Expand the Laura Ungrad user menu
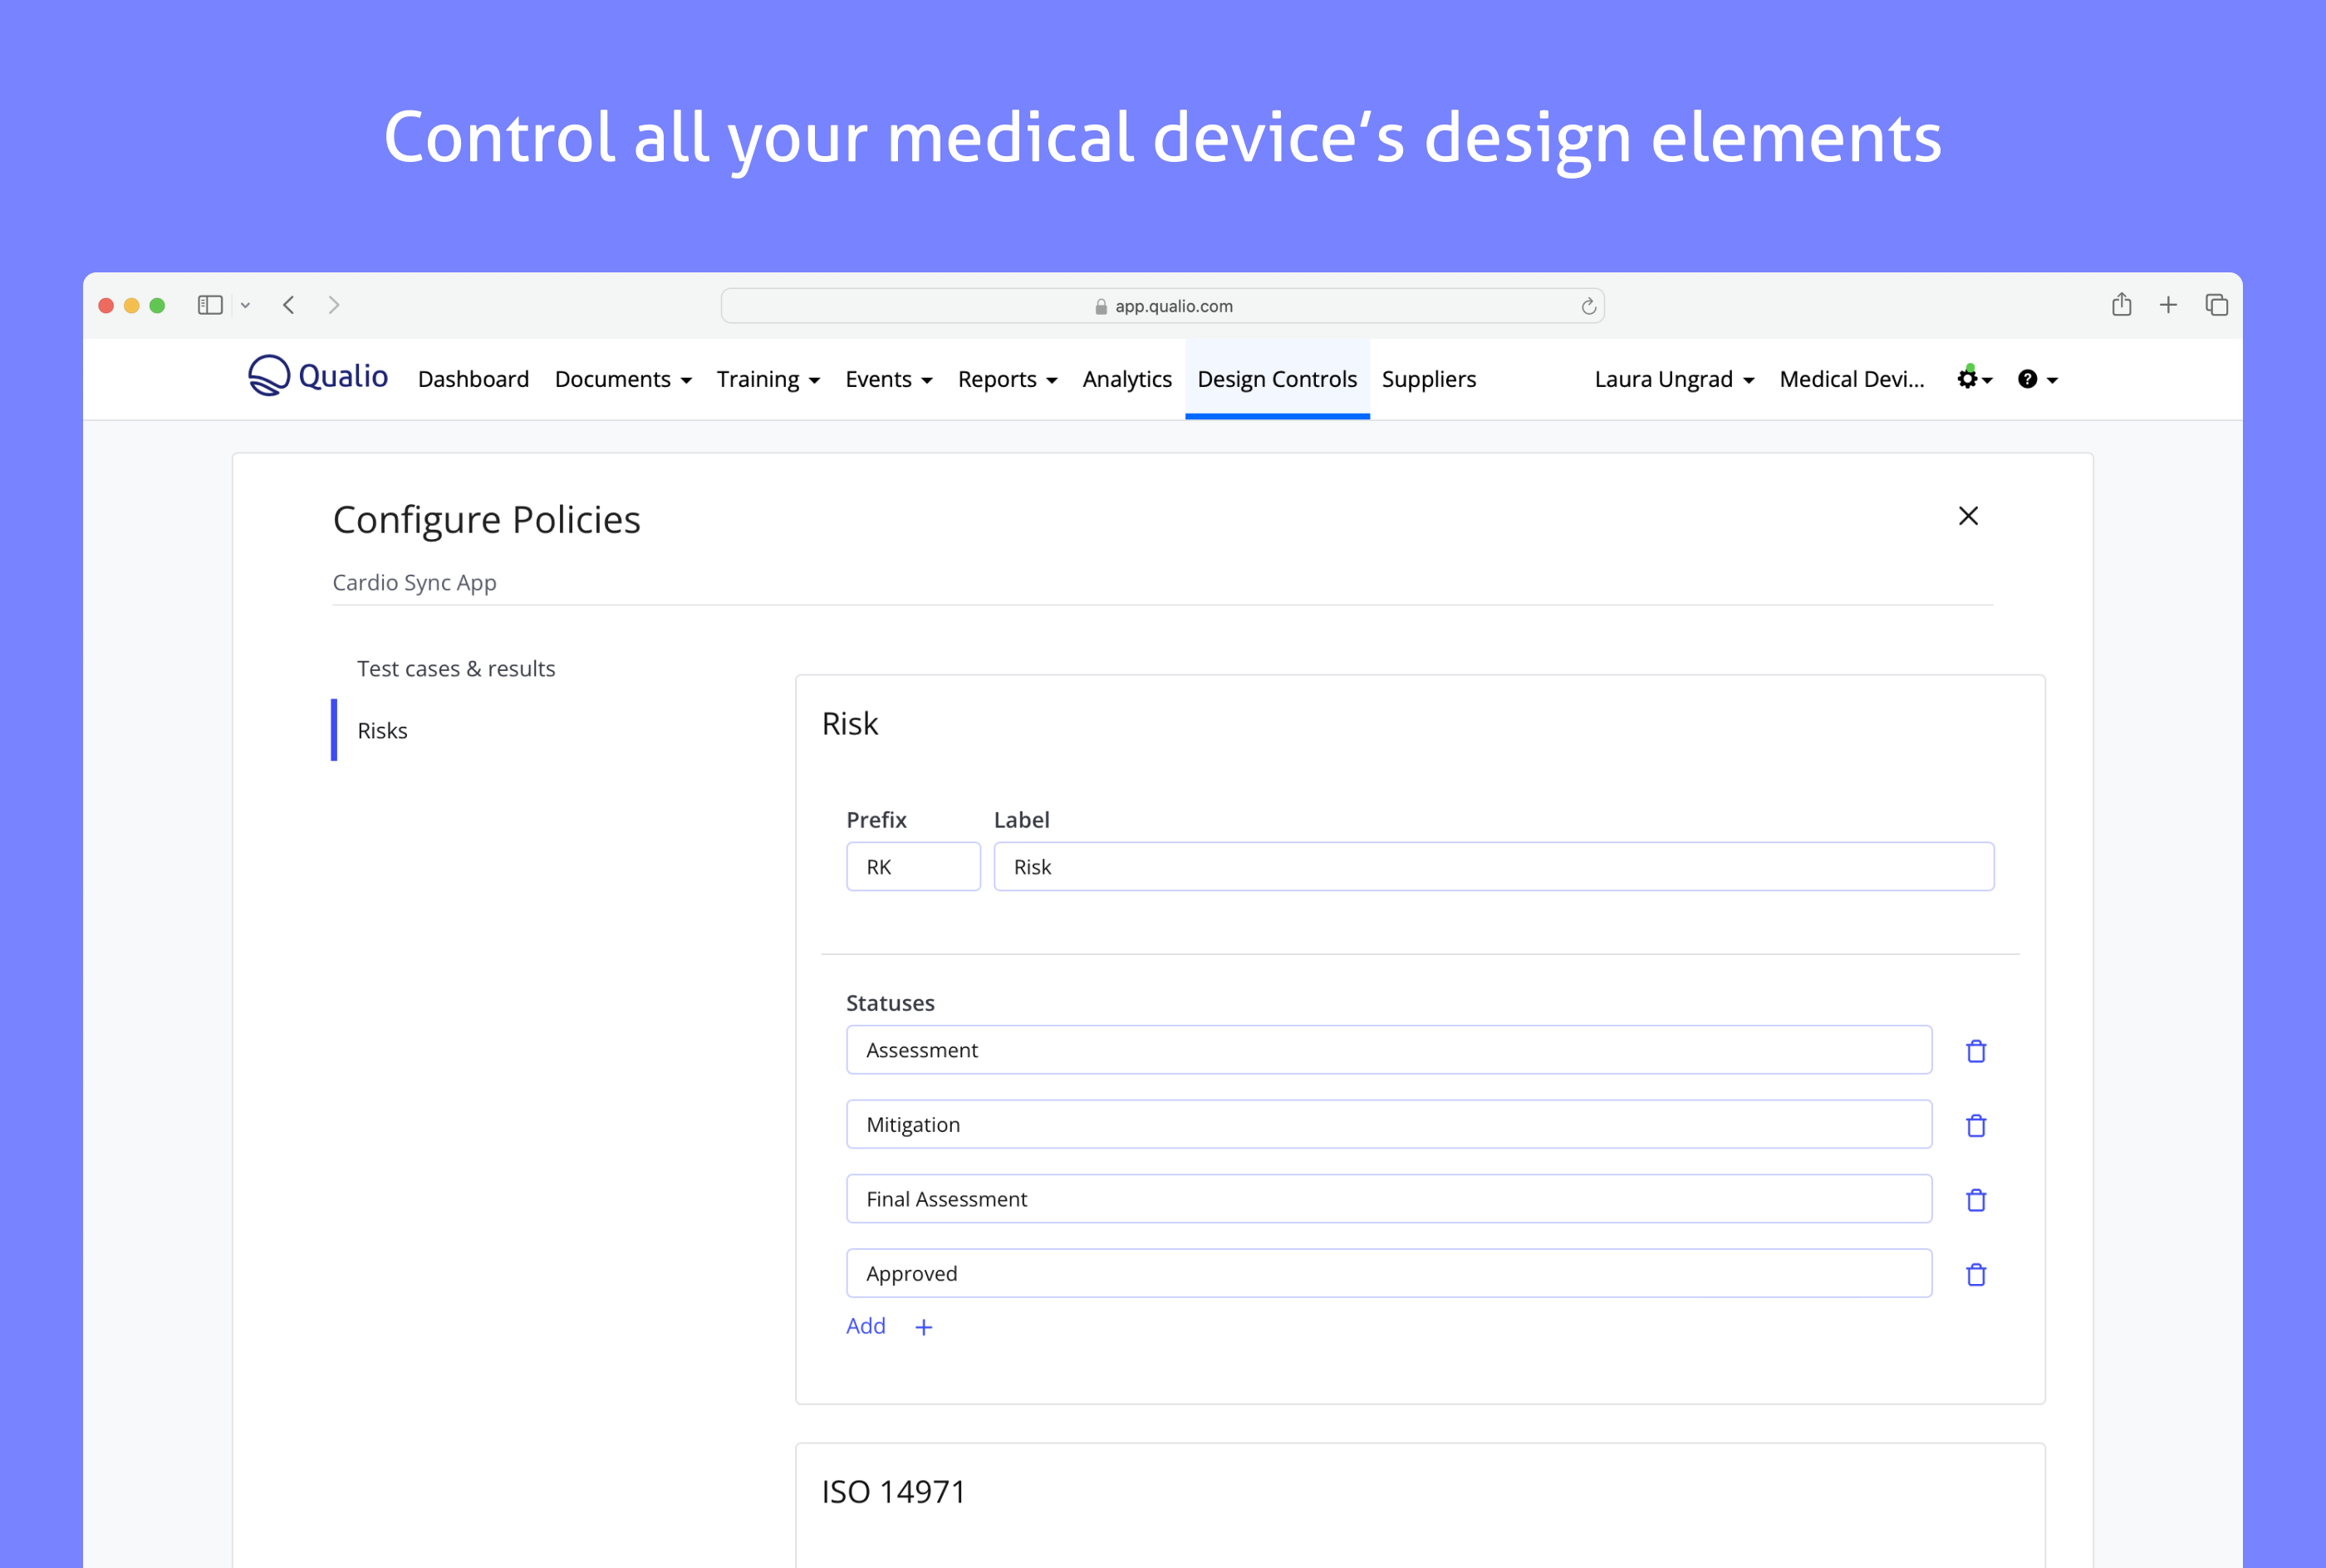 coord(1673,379)
